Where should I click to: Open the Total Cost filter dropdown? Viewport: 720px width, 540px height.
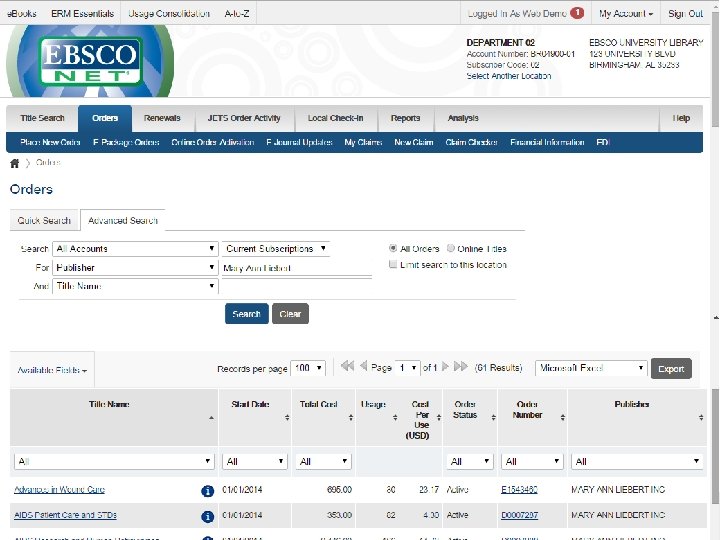coord(323,461)
